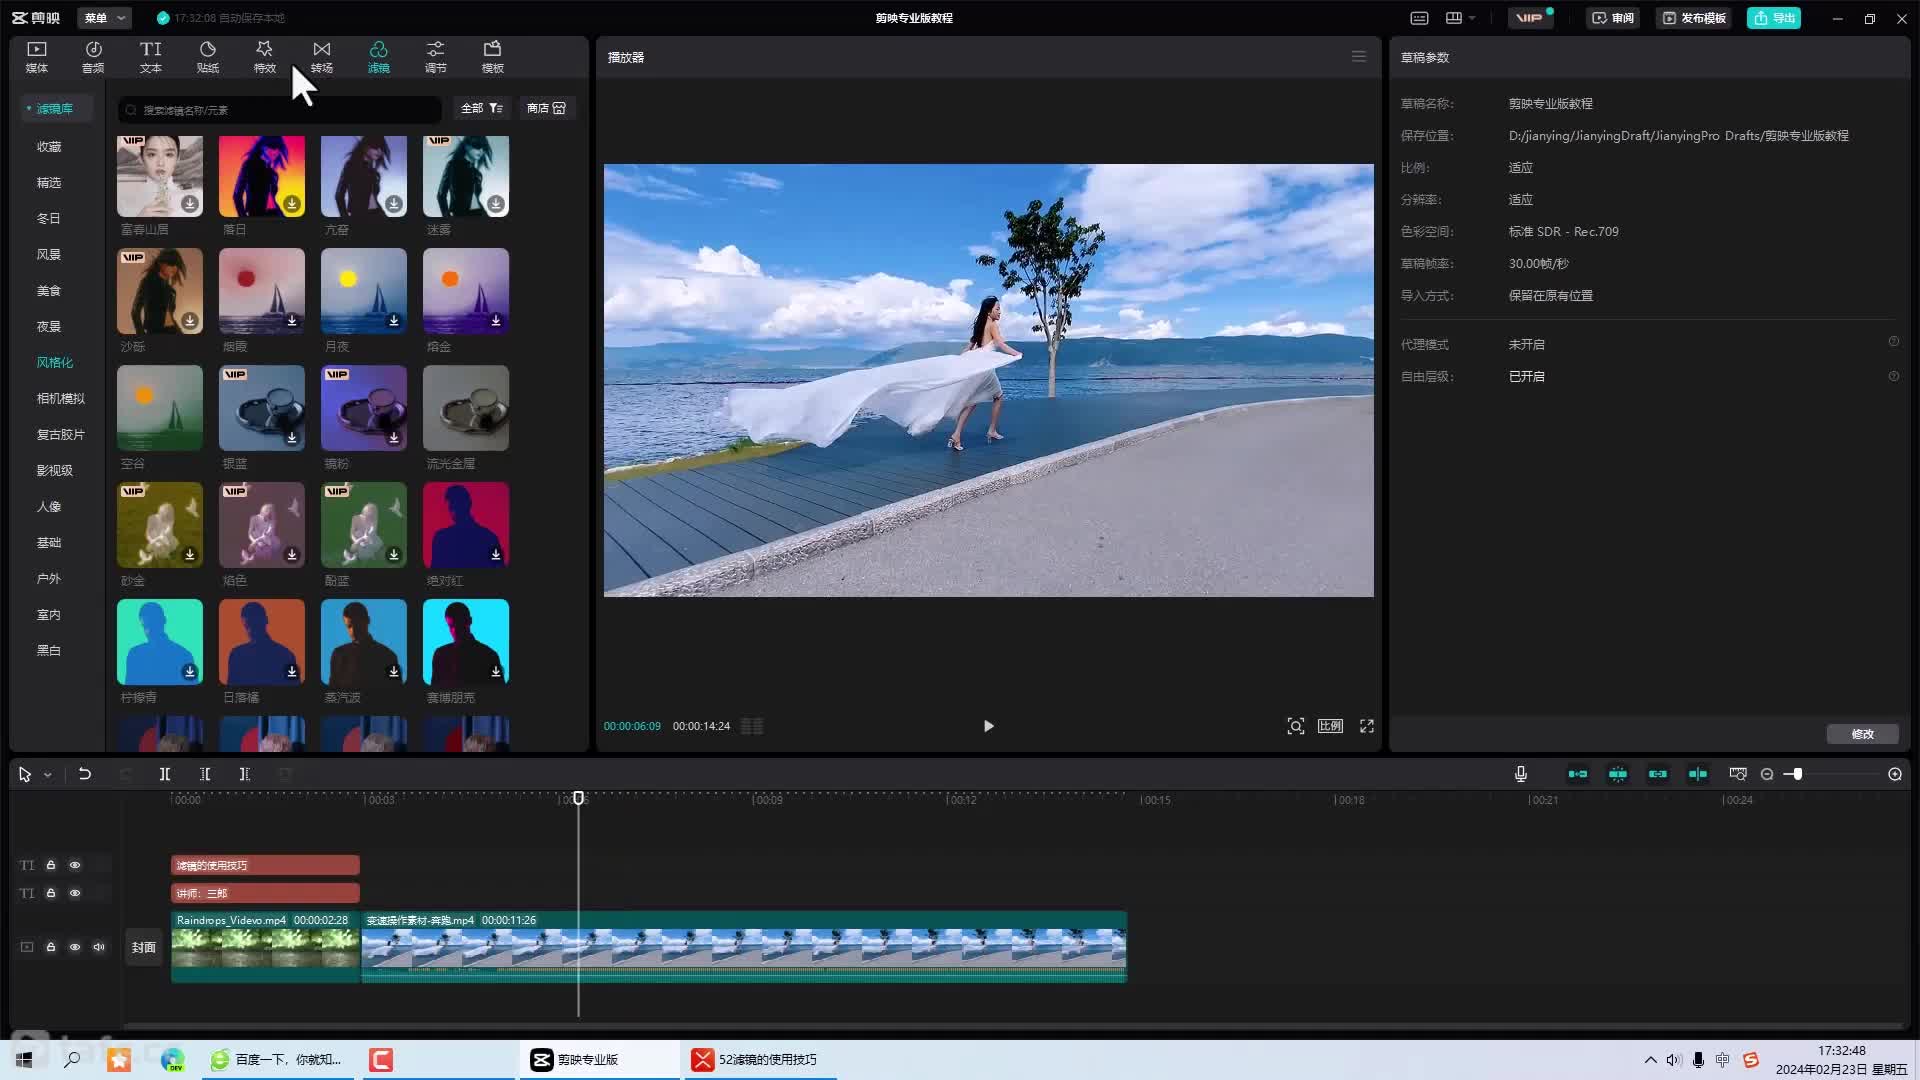Click the 封面 cover button
Image resolution: width=1920 pixels, height=1080 pixels.
tap(144, 947)
